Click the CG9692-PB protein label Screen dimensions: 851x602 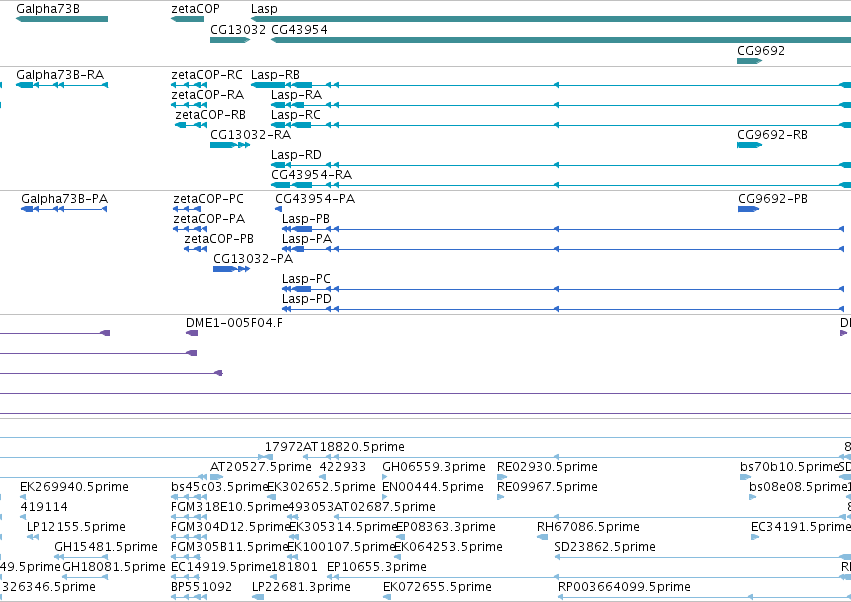pos(773,199)
